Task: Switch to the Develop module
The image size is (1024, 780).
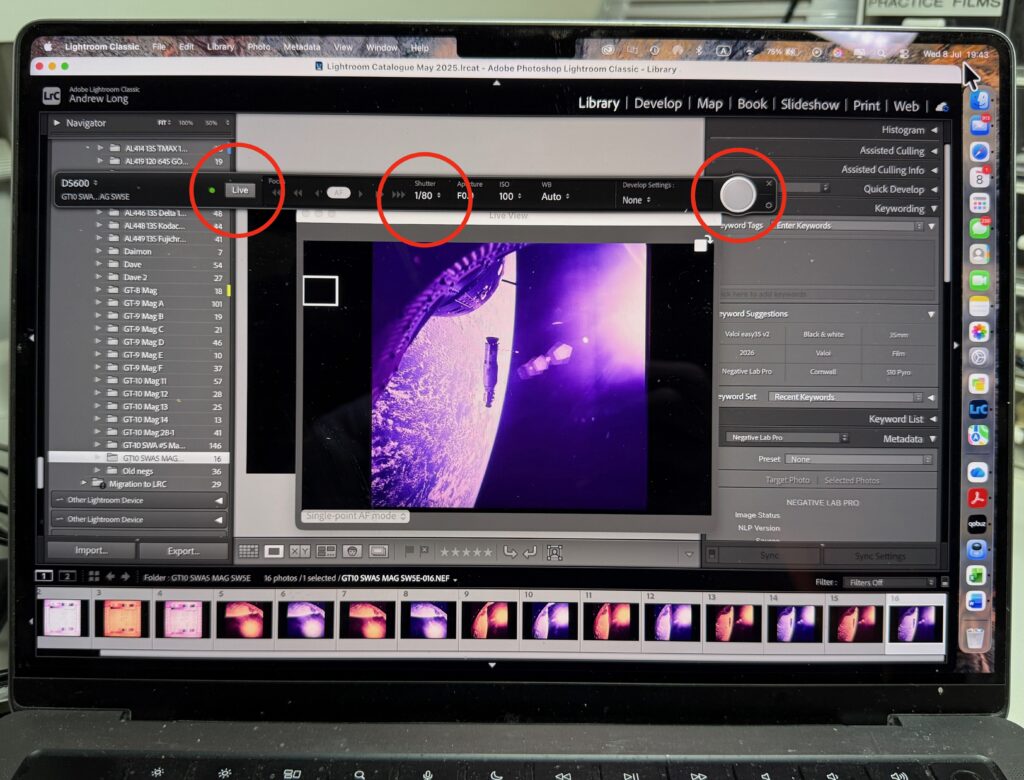Action: pyautogui.click(x=658, y=104)
